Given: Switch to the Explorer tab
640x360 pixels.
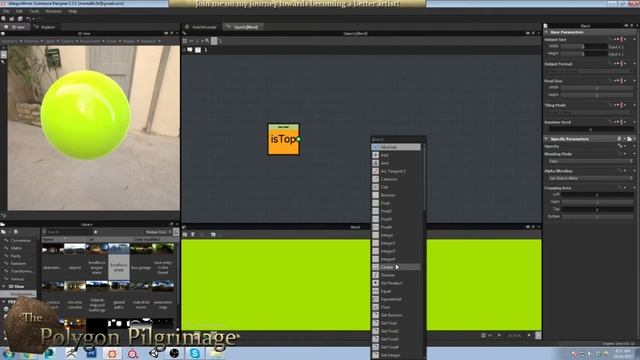Looking at the screenshot, I should pyautogui.click(x=44, y=27).
